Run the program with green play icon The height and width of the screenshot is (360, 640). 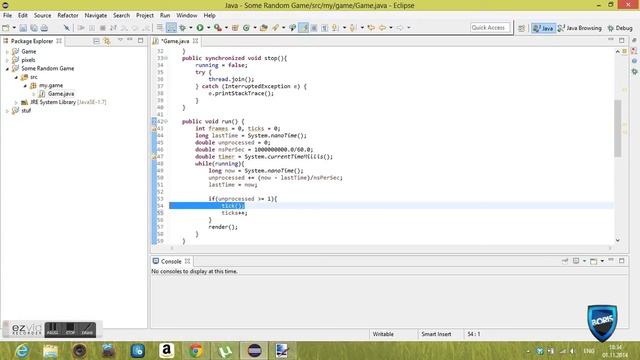pyautogui.click(x=200, y=28)
